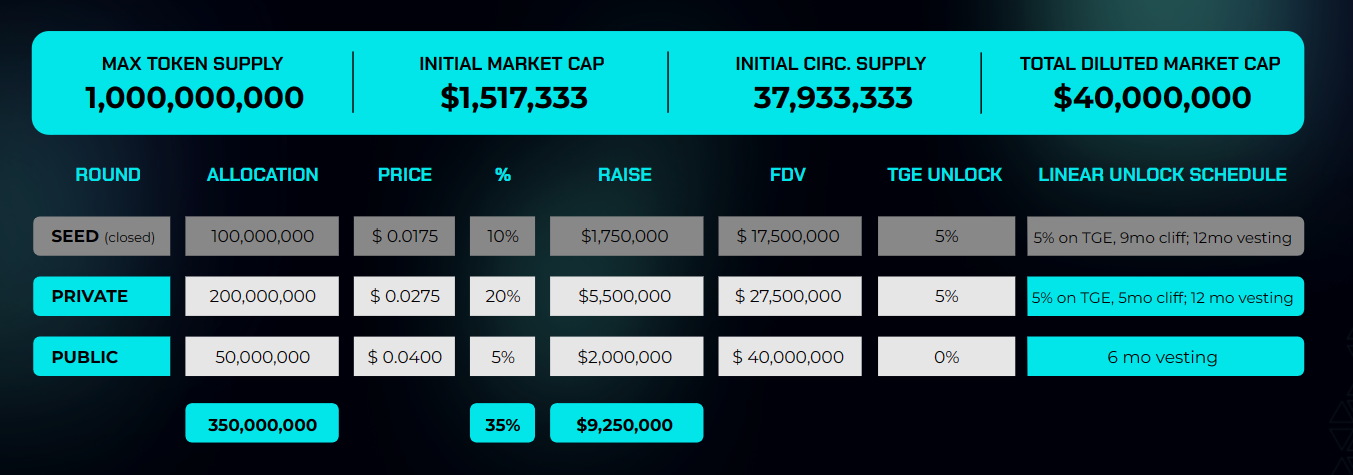Image resolution: width=1353 pixels, height=475 pixels.
Task: Click the 35% total percentage box
Action: pyautogui.click(x=502, y=424)
